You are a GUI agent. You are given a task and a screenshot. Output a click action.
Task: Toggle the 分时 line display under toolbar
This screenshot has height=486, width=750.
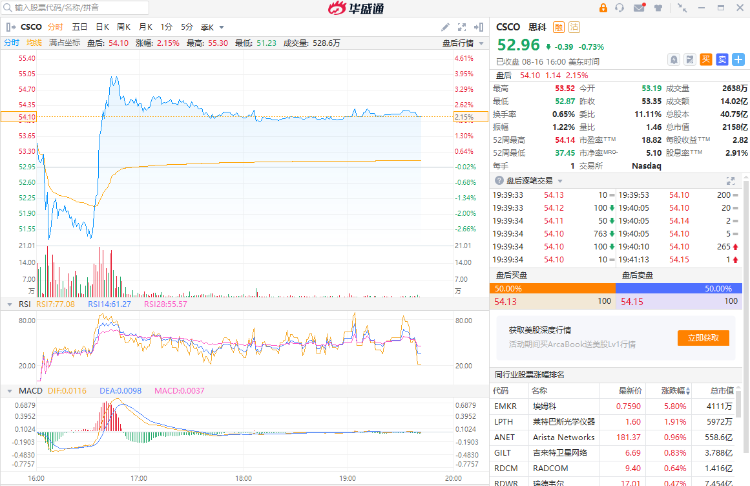click(x=11, y=43)
